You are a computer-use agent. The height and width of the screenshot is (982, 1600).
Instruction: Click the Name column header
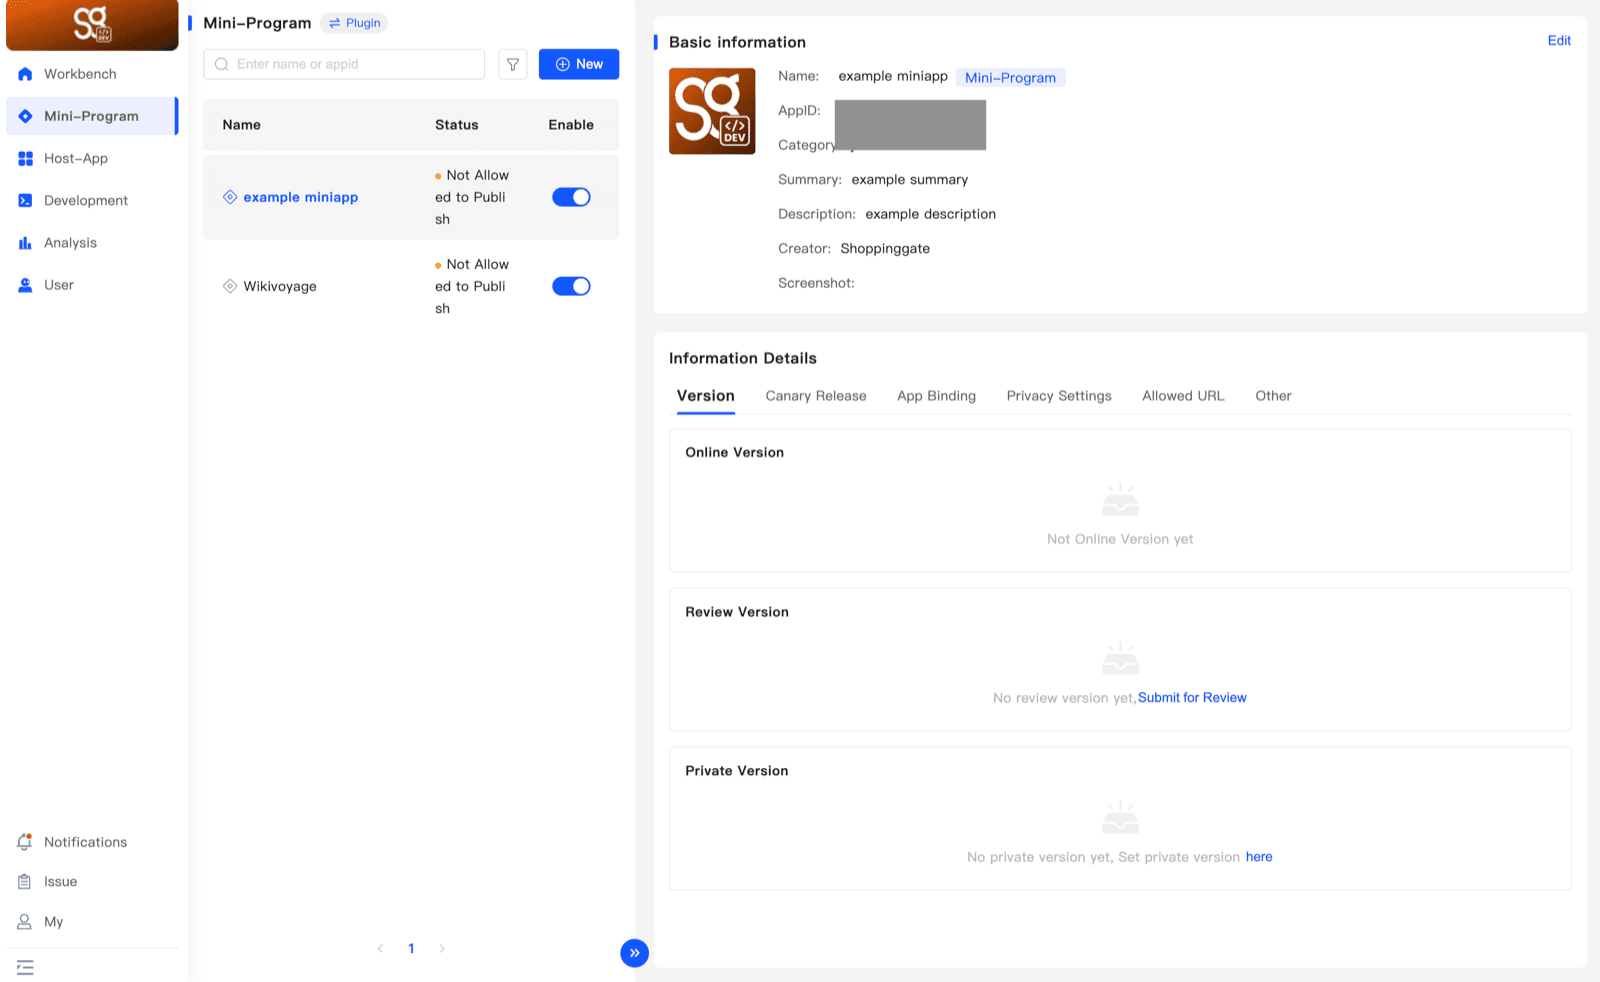(x=242, y=125)
